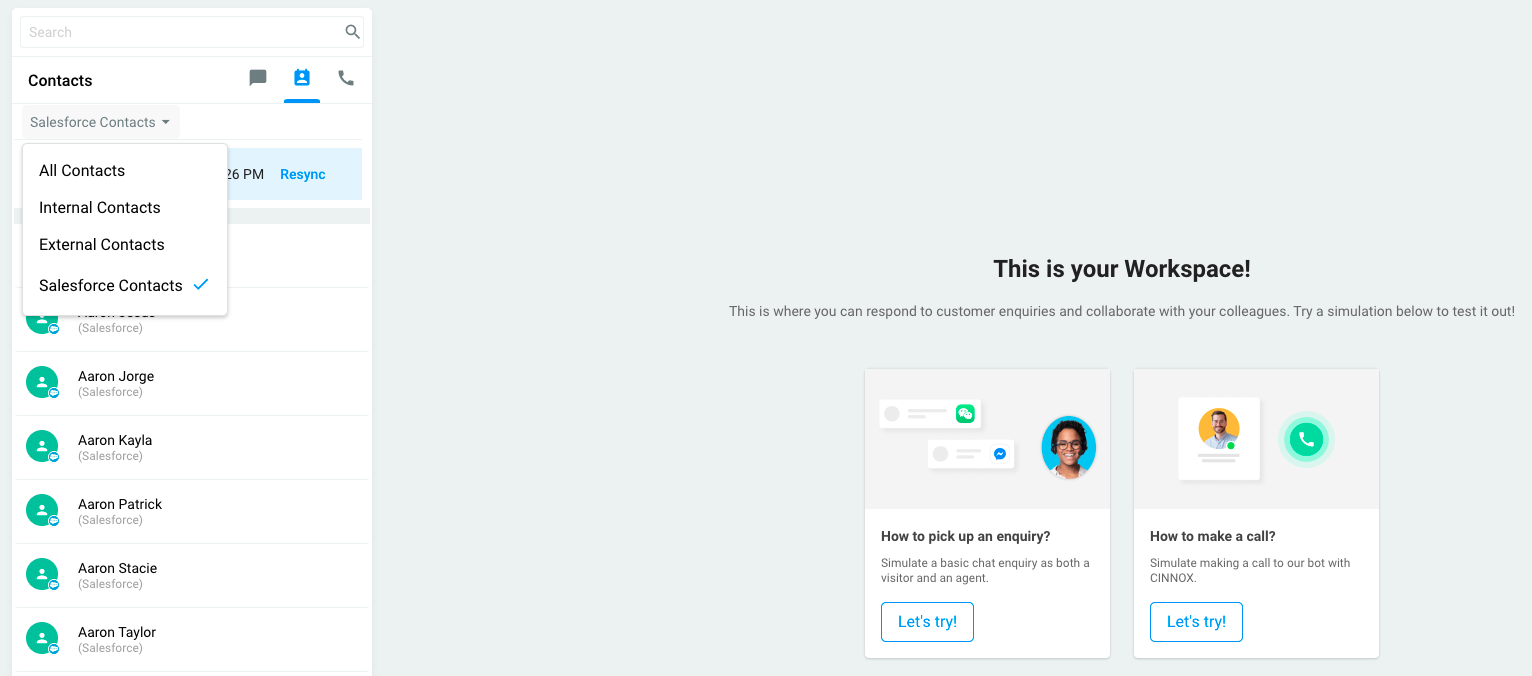Collapse the Salesforce Contacts filter dropdown
Image resolution: width=1532 pixels, height=676 pixels.
tap(100, 122)
